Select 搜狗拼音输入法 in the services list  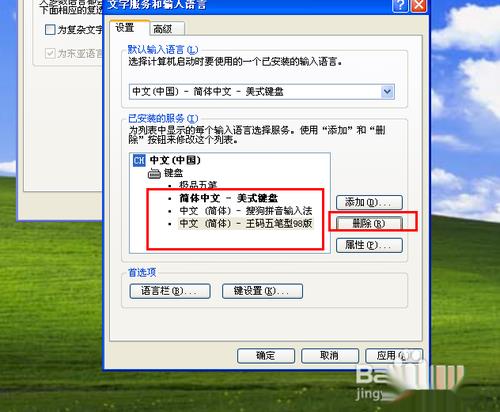pos(246,211)
